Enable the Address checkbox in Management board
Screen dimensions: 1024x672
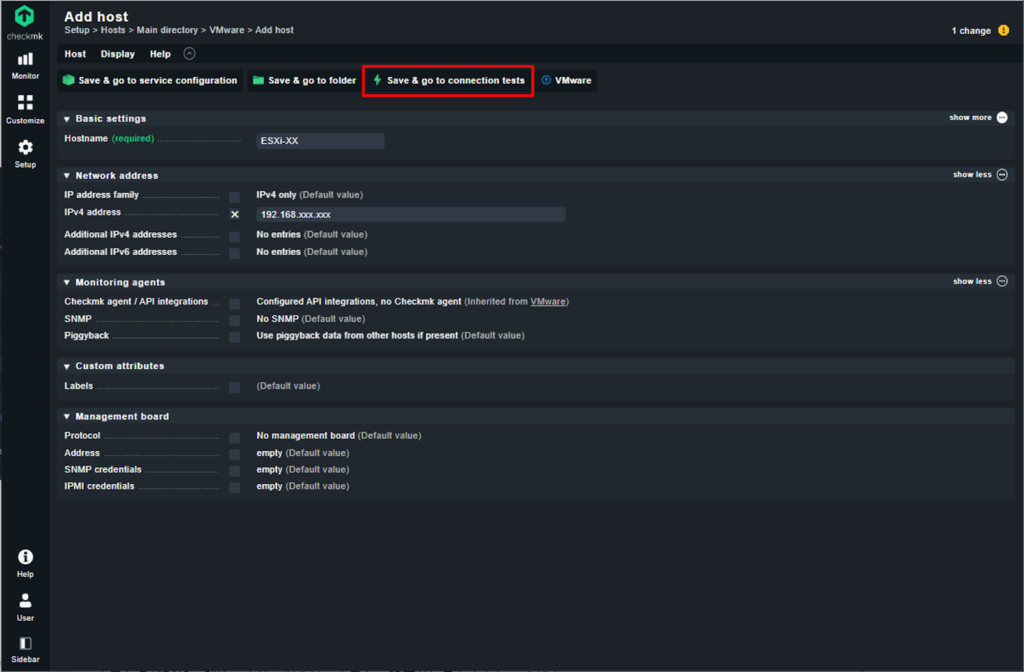(x=234, y=455)
